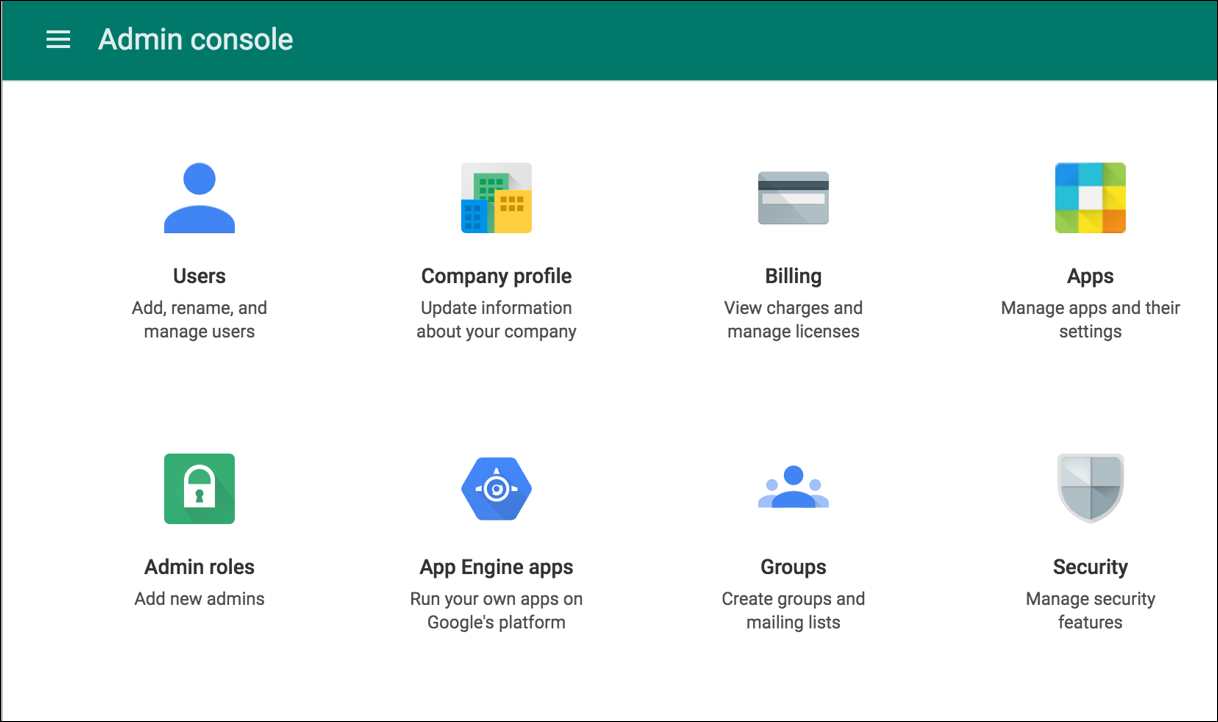The image size is (1218, 722).
Task: Open the Admin roles heading
Action: (199, 567)
